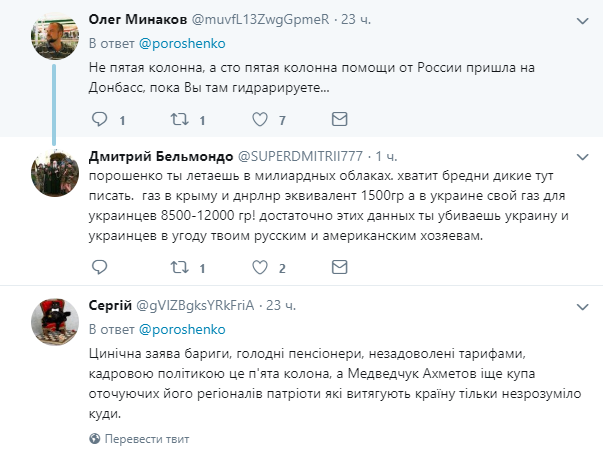The width and height of the screenshot is (603, 449).
Task: Retweet Олег Минаков's tweet
Action: pos(180,120)
